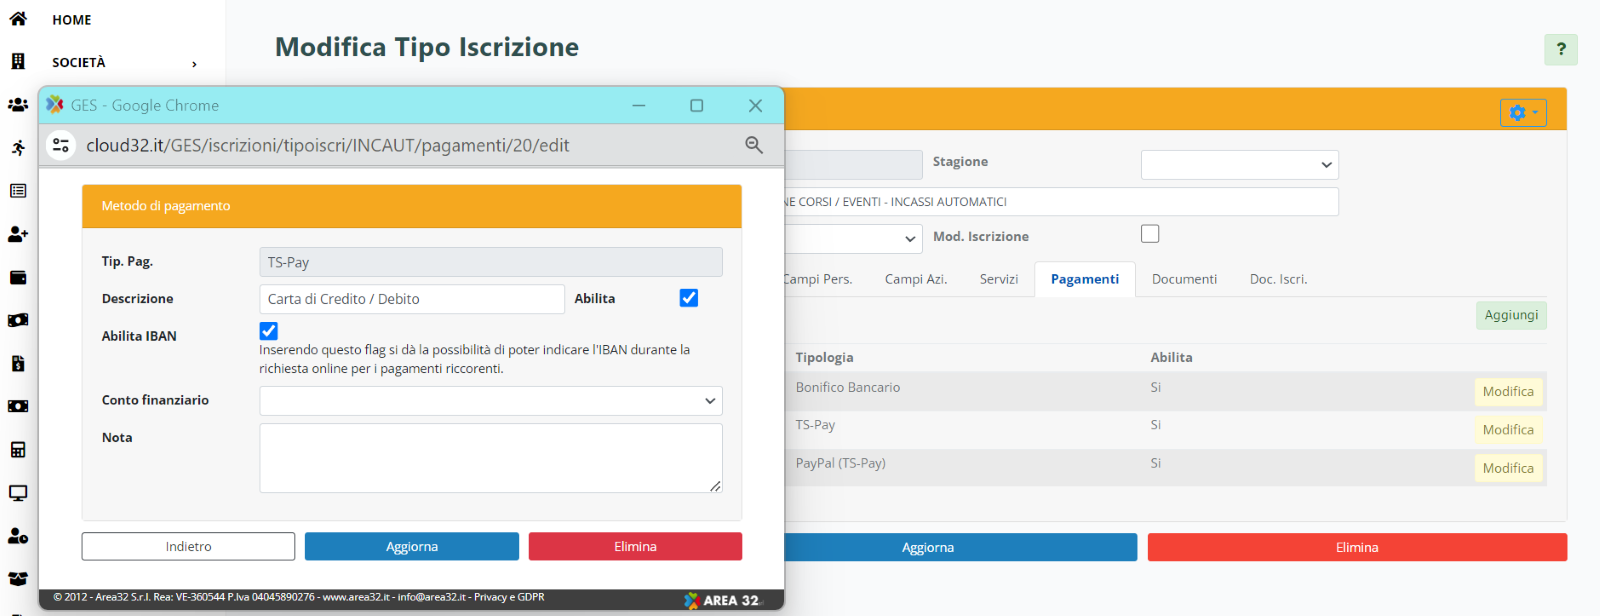Switch to the Documenti tab
The width and height of the screenshot is (1600, 616).
(1184, 280)
